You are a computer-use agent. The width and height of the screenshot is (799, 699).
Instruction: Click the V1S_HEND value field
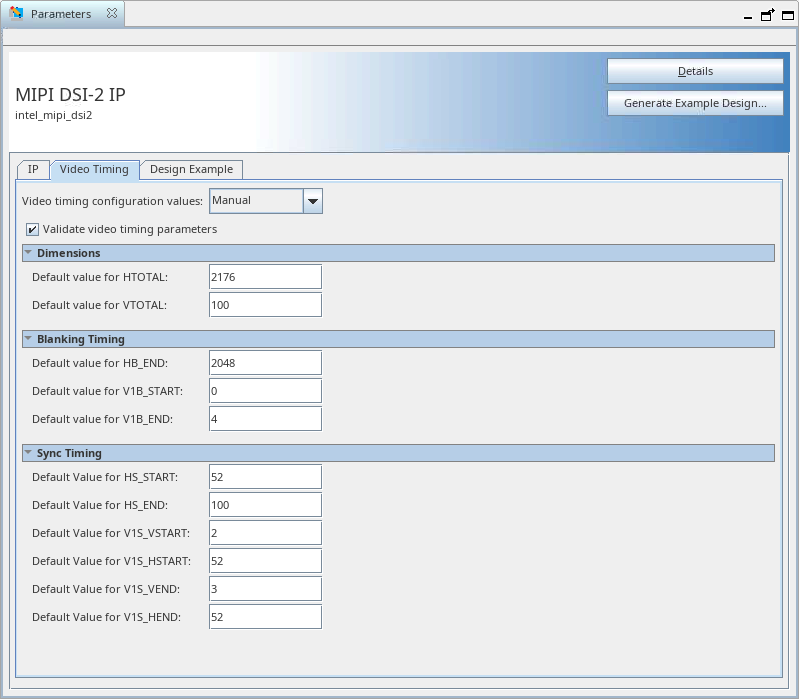(x=265, y=617)
